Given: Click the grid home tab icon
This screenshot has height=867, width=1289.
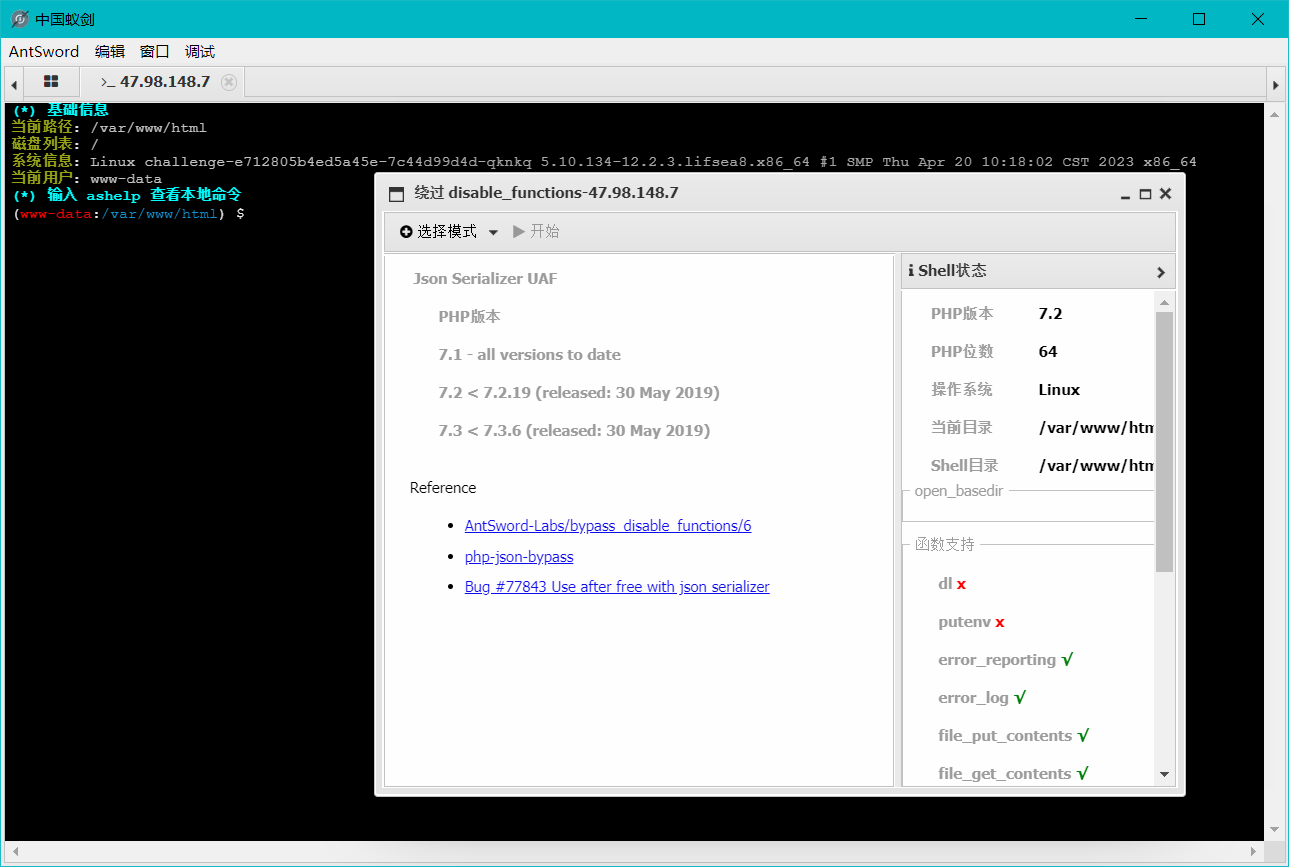Looking at the screenshot, I should (x=51, y=82).
